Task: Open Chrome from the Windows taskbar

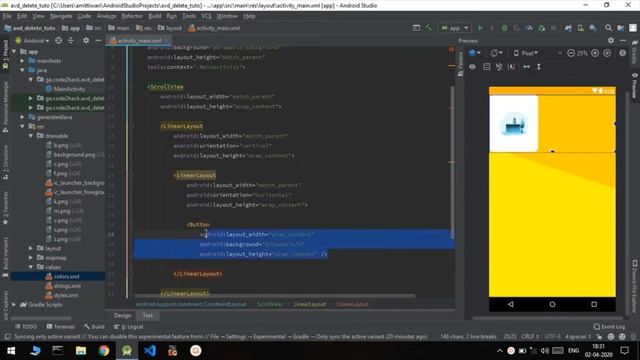Action: click(104, 351)
